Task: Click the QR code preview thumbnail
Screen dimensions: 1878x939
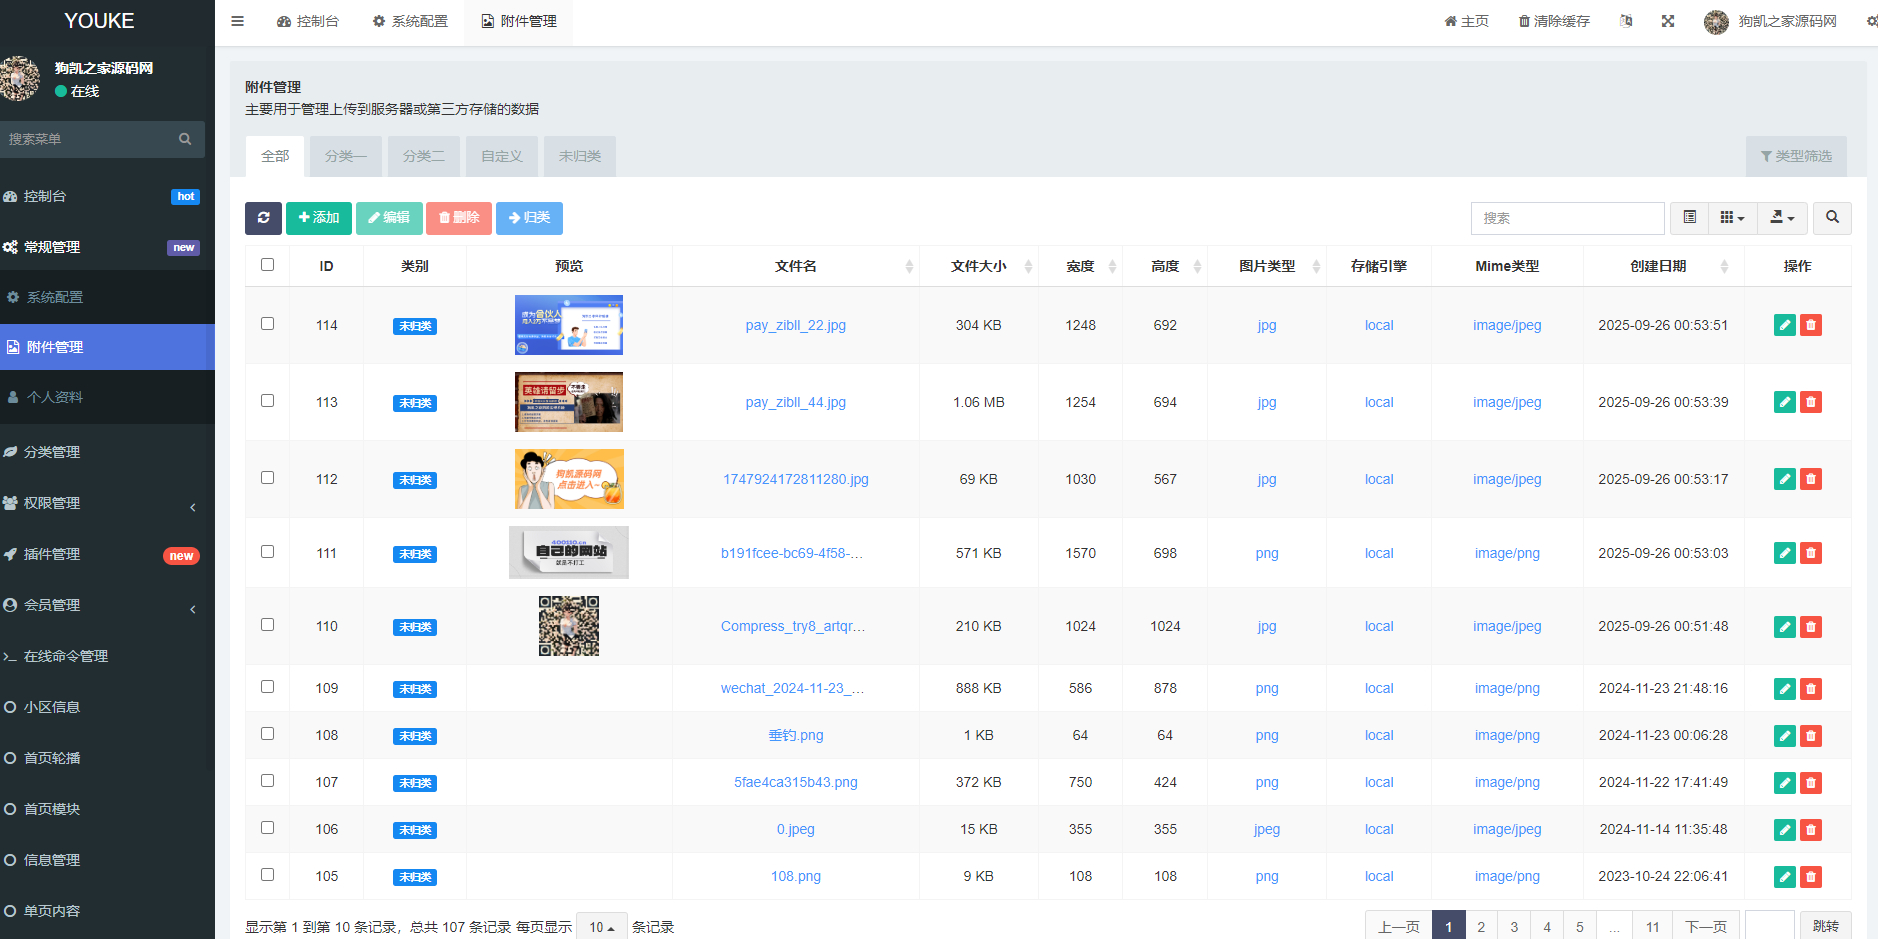Action: pyautogui.click(x=569, y=626)
